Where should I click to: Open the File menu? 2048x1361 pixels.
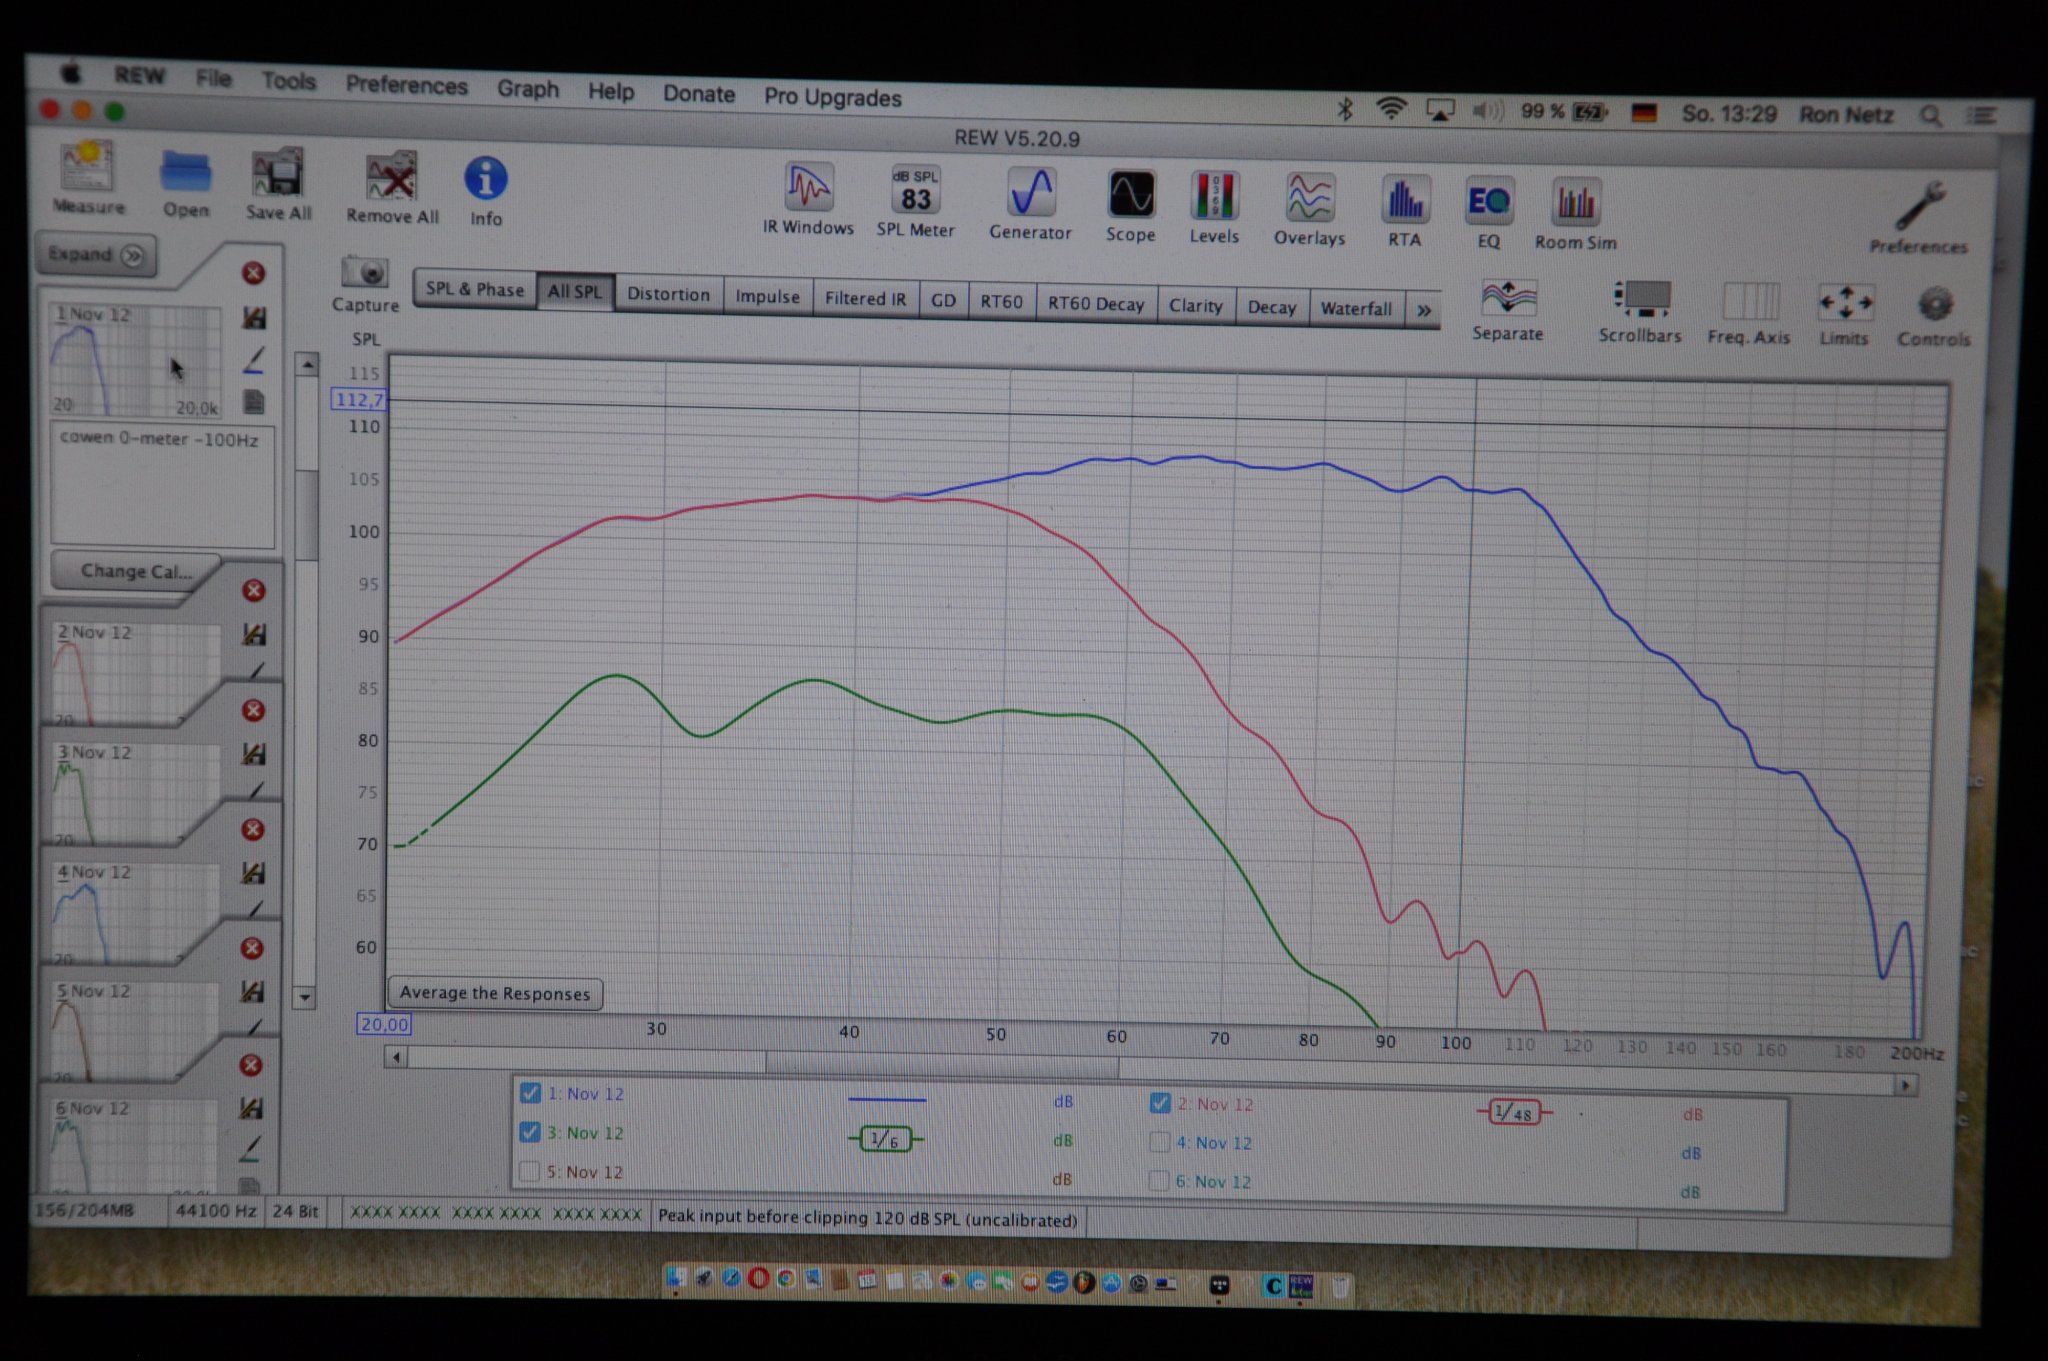click(x=213, y=78)
